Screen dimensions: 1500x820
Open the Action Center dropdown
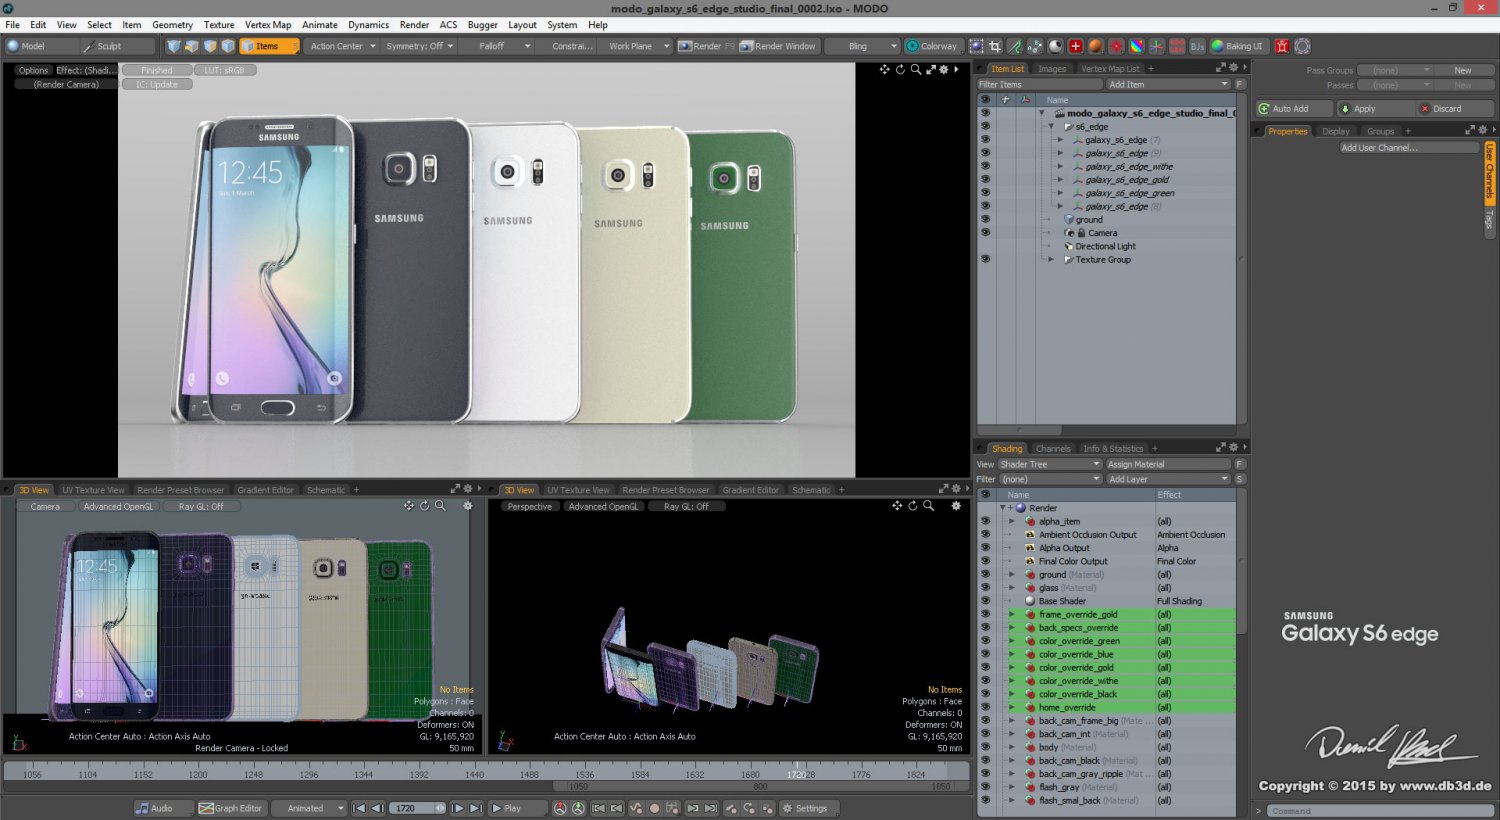click(x=343, y=46)
